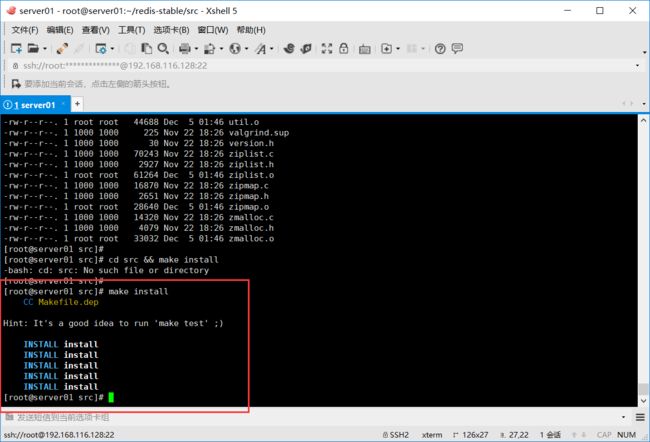The height and width of the screenshot is (442, 650).
Task: Click the status bar ssh://root@192.168.116.128:22 text
Action: [59, 435]
